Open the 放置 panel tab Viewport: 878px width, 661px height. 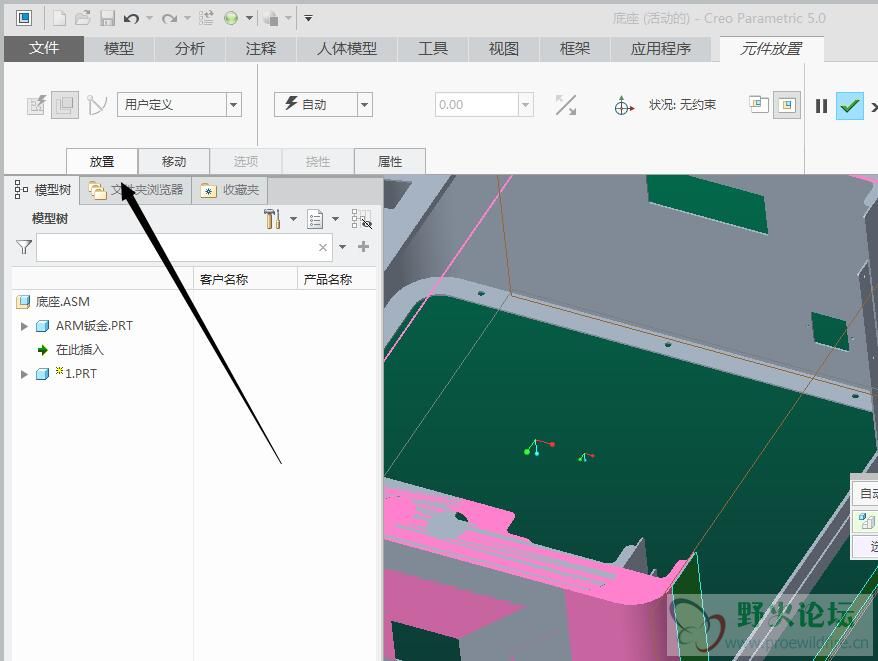tap(102, 161)
